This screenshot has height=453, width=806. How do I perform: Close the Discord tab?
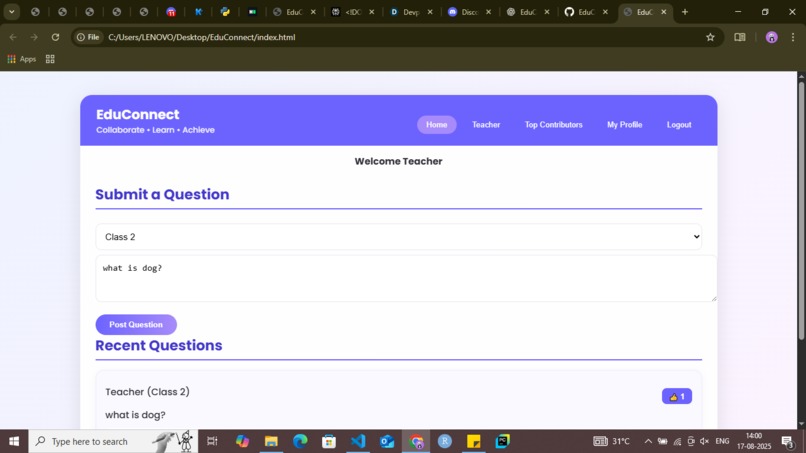click(x=488, y=12)
